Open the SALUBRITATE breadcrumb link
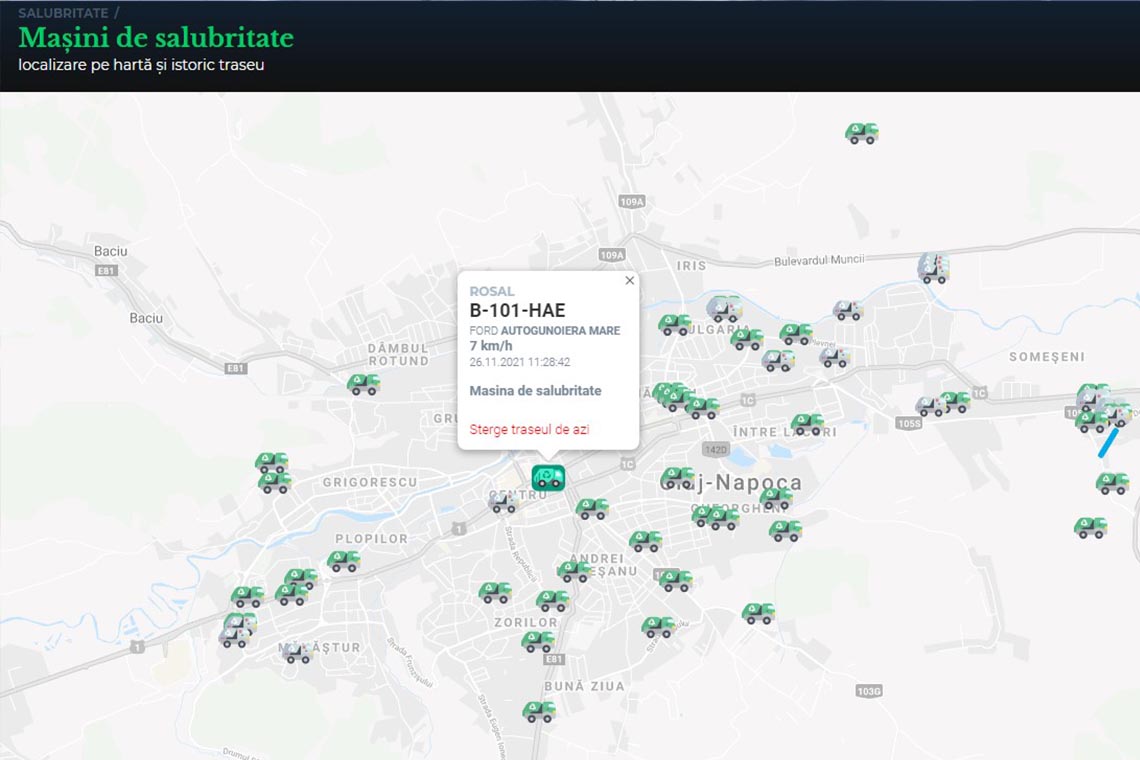This screenshot has width=1140, height=760. click(x=63, y=13)
